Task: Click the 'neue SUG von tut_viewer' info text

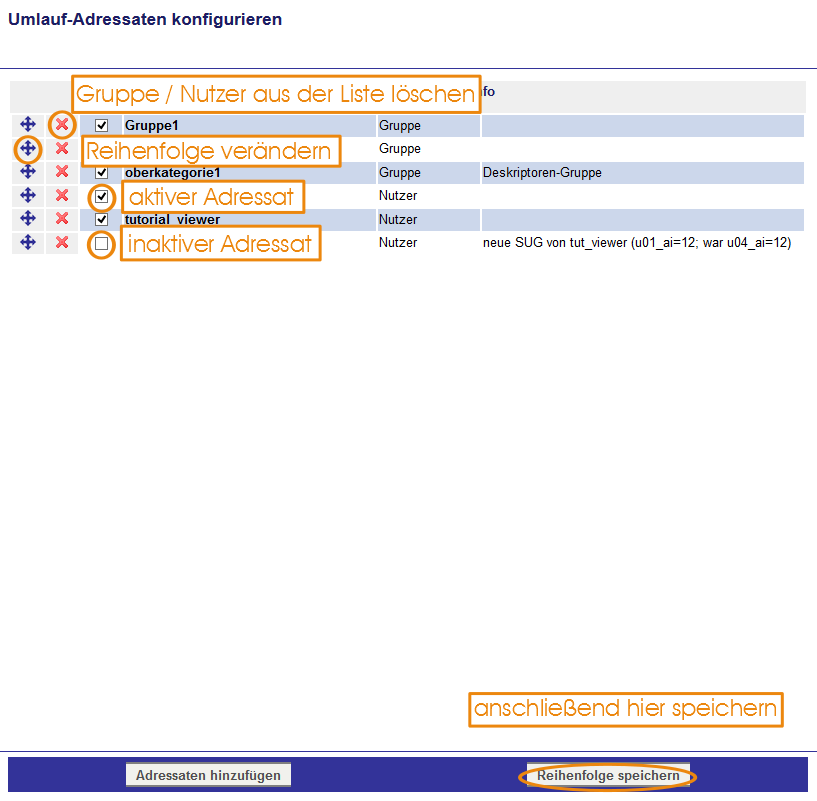Action: (637, 242)
